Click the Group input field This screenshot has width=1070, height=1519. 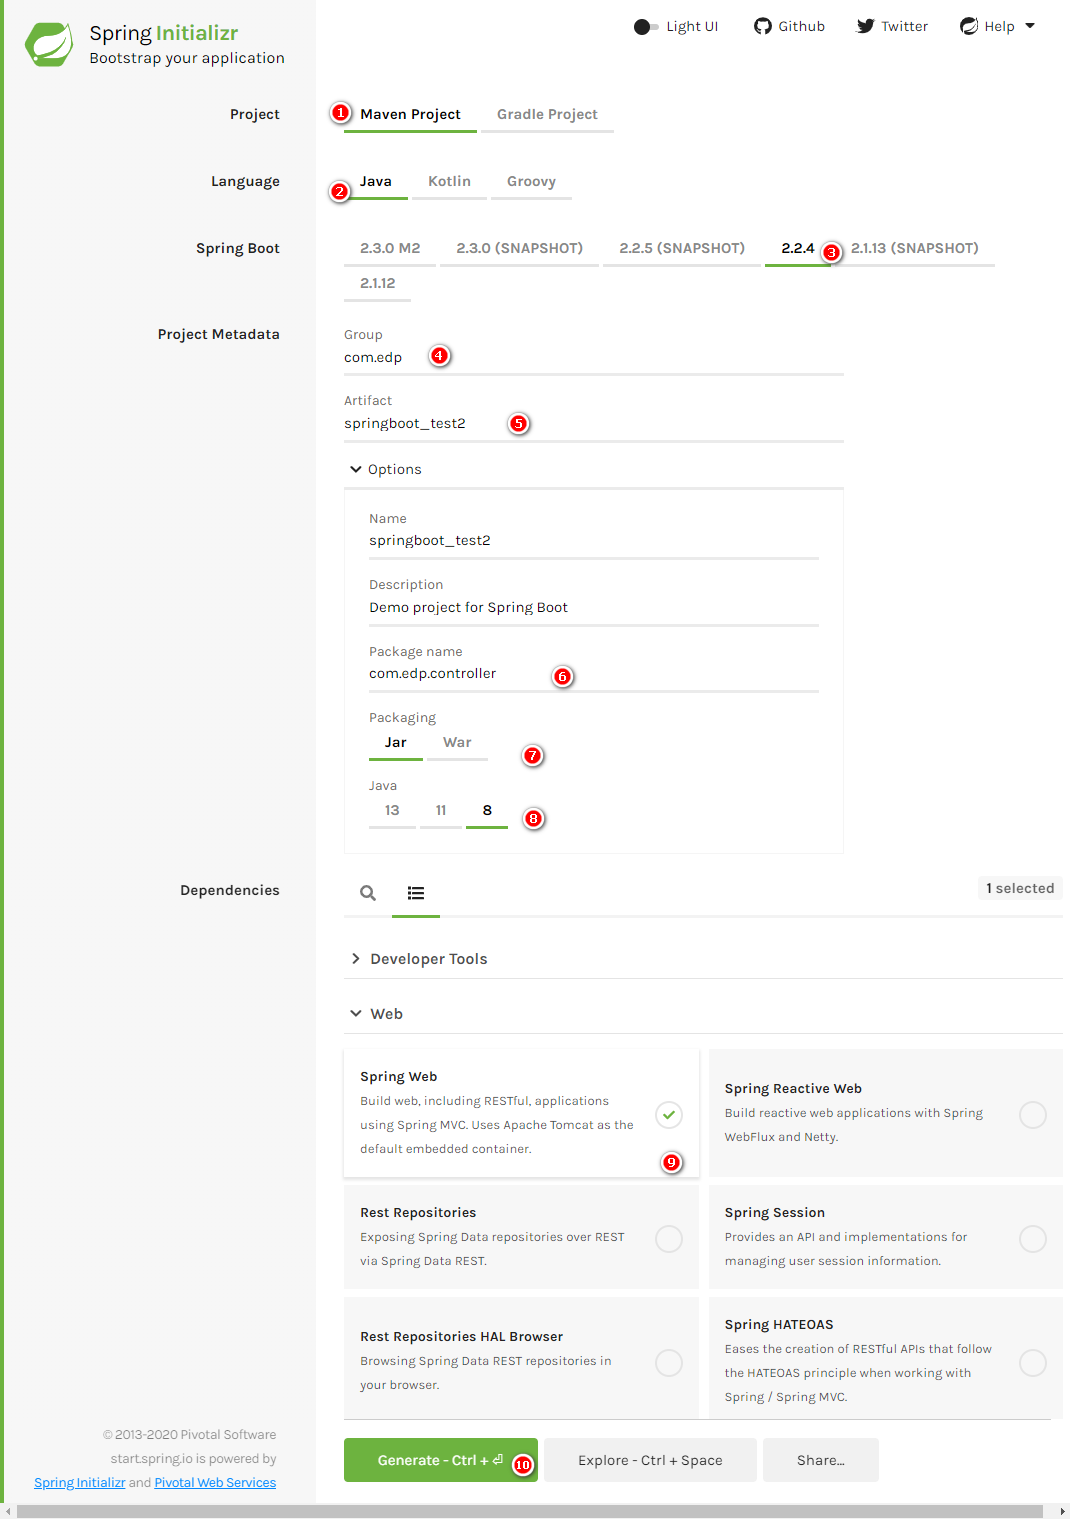click(x=594, y=357)
